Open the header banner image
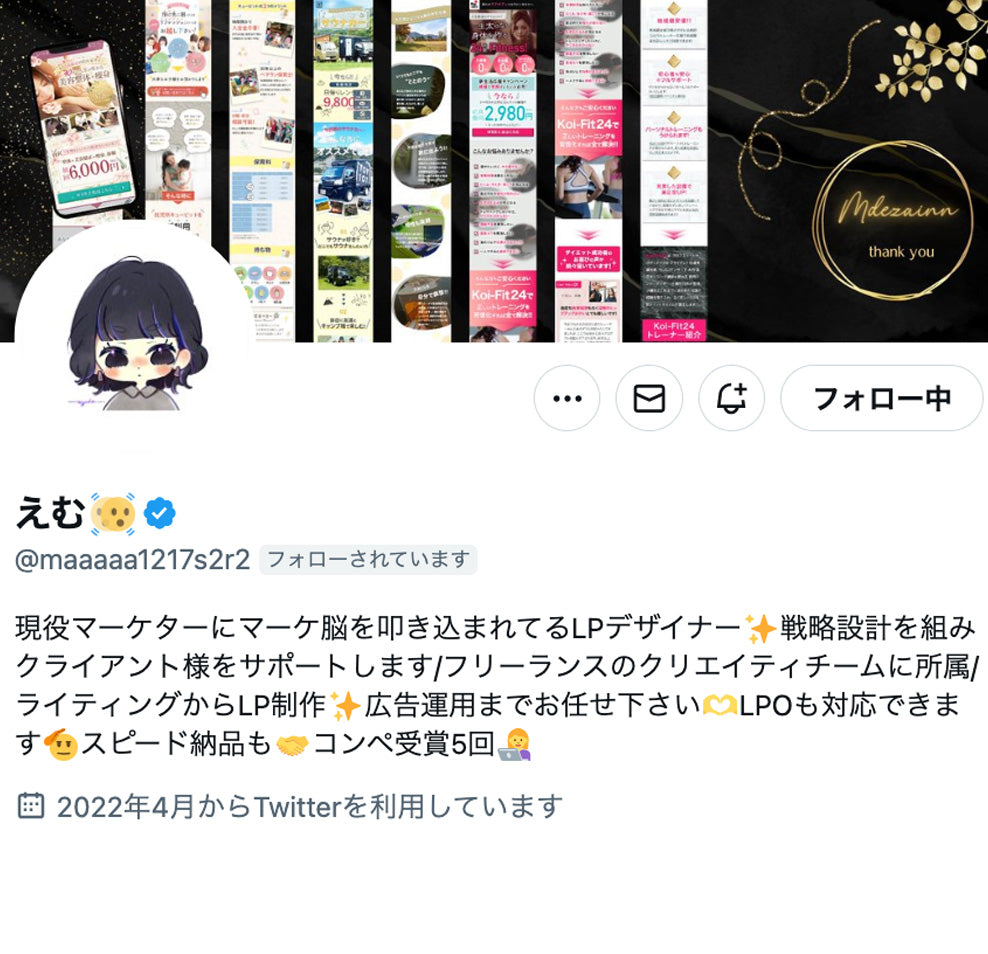This screenshot has height=954, width=988. point(494,171)
